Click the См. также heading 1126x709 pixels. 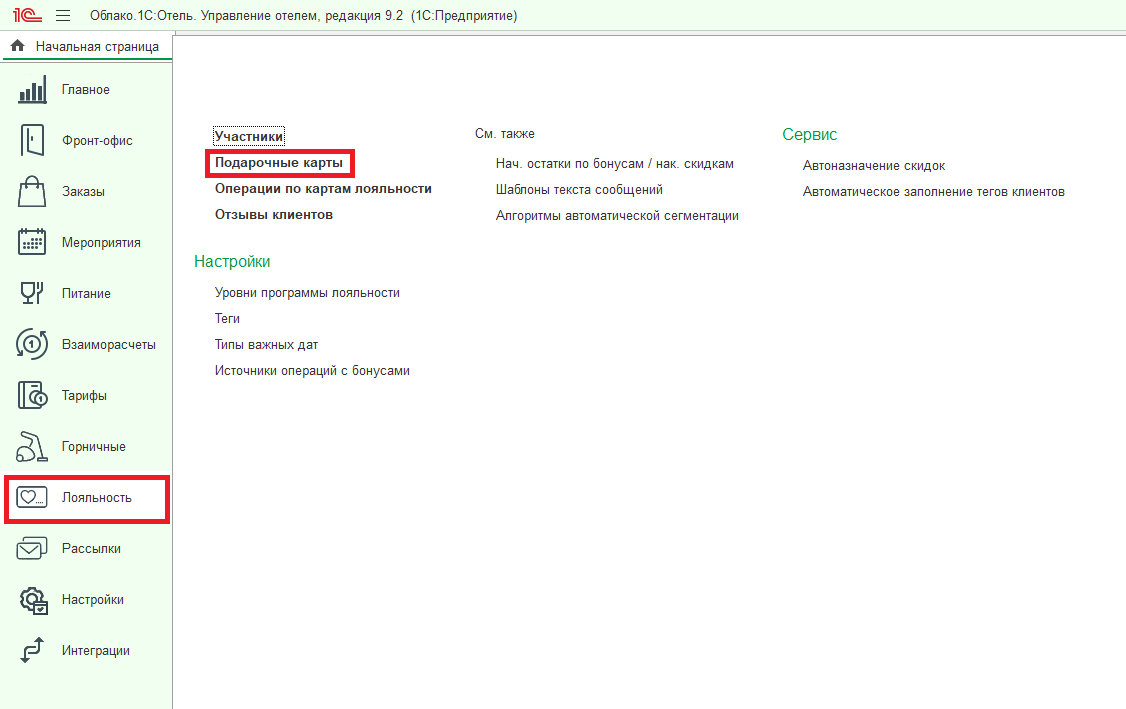coord(505,134)
